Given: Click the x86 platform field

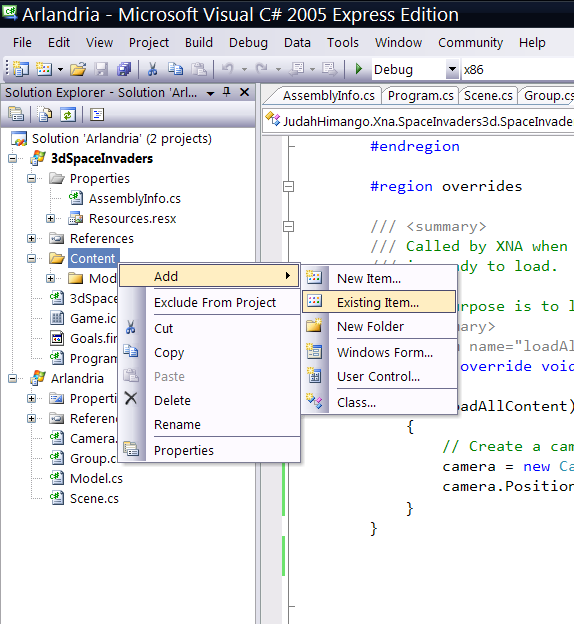Looking at the screenshot, I should (517, 69).
